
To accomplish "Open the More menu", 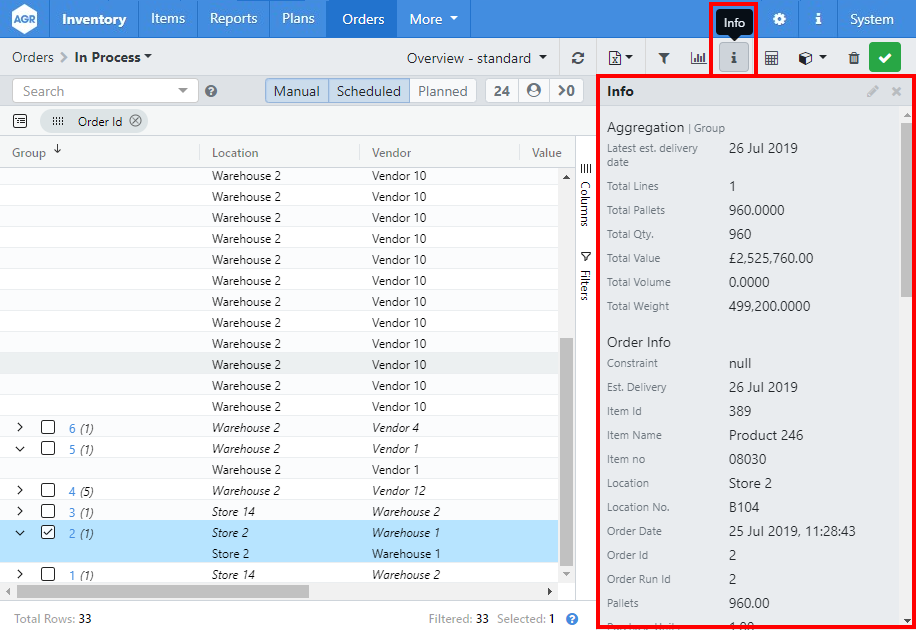I will pos(433,19).
